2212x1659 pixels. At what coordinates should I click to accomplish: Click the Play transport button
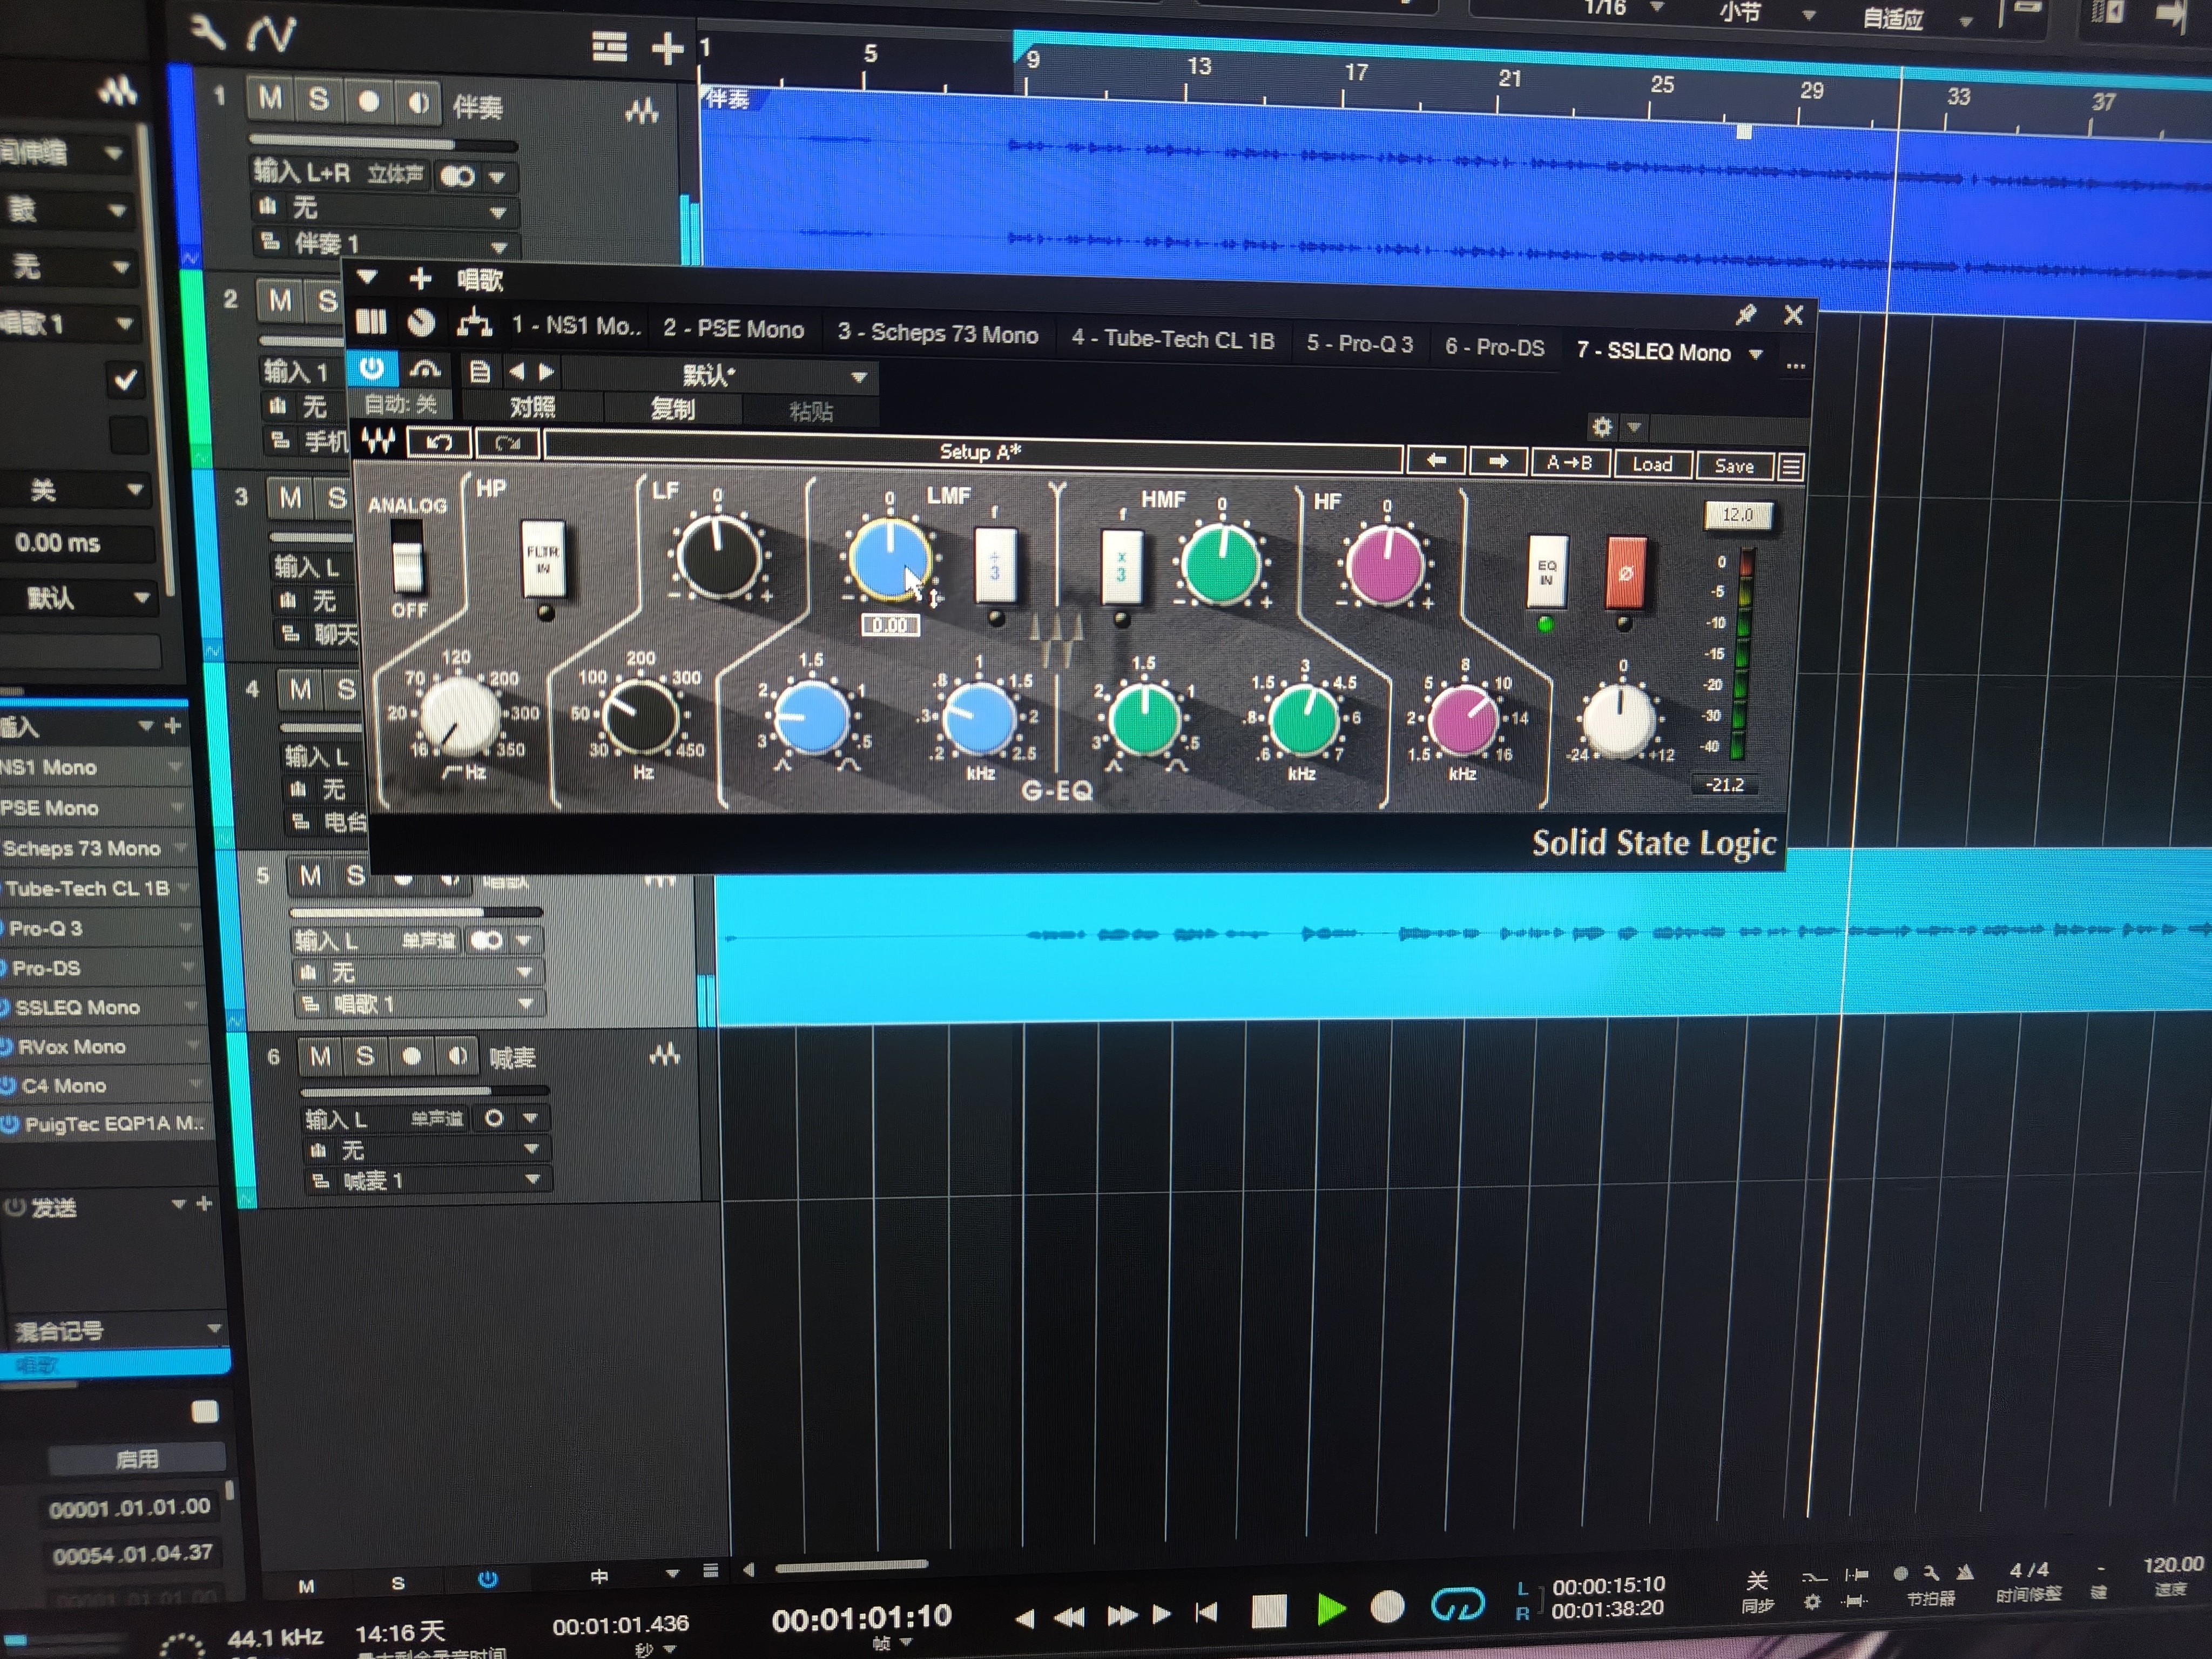pos(1331,1609)
